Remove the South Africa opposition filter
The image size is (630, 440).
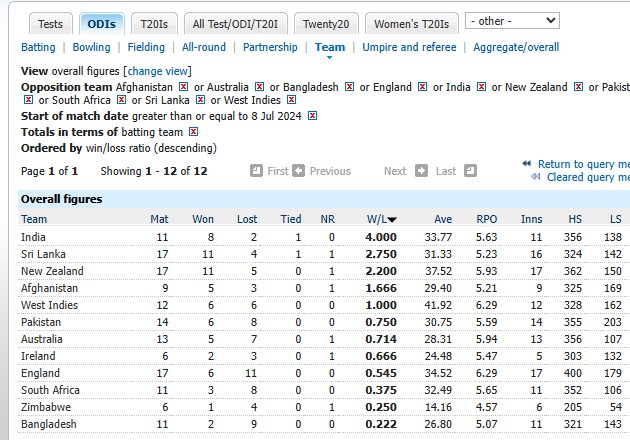(121, 100)
